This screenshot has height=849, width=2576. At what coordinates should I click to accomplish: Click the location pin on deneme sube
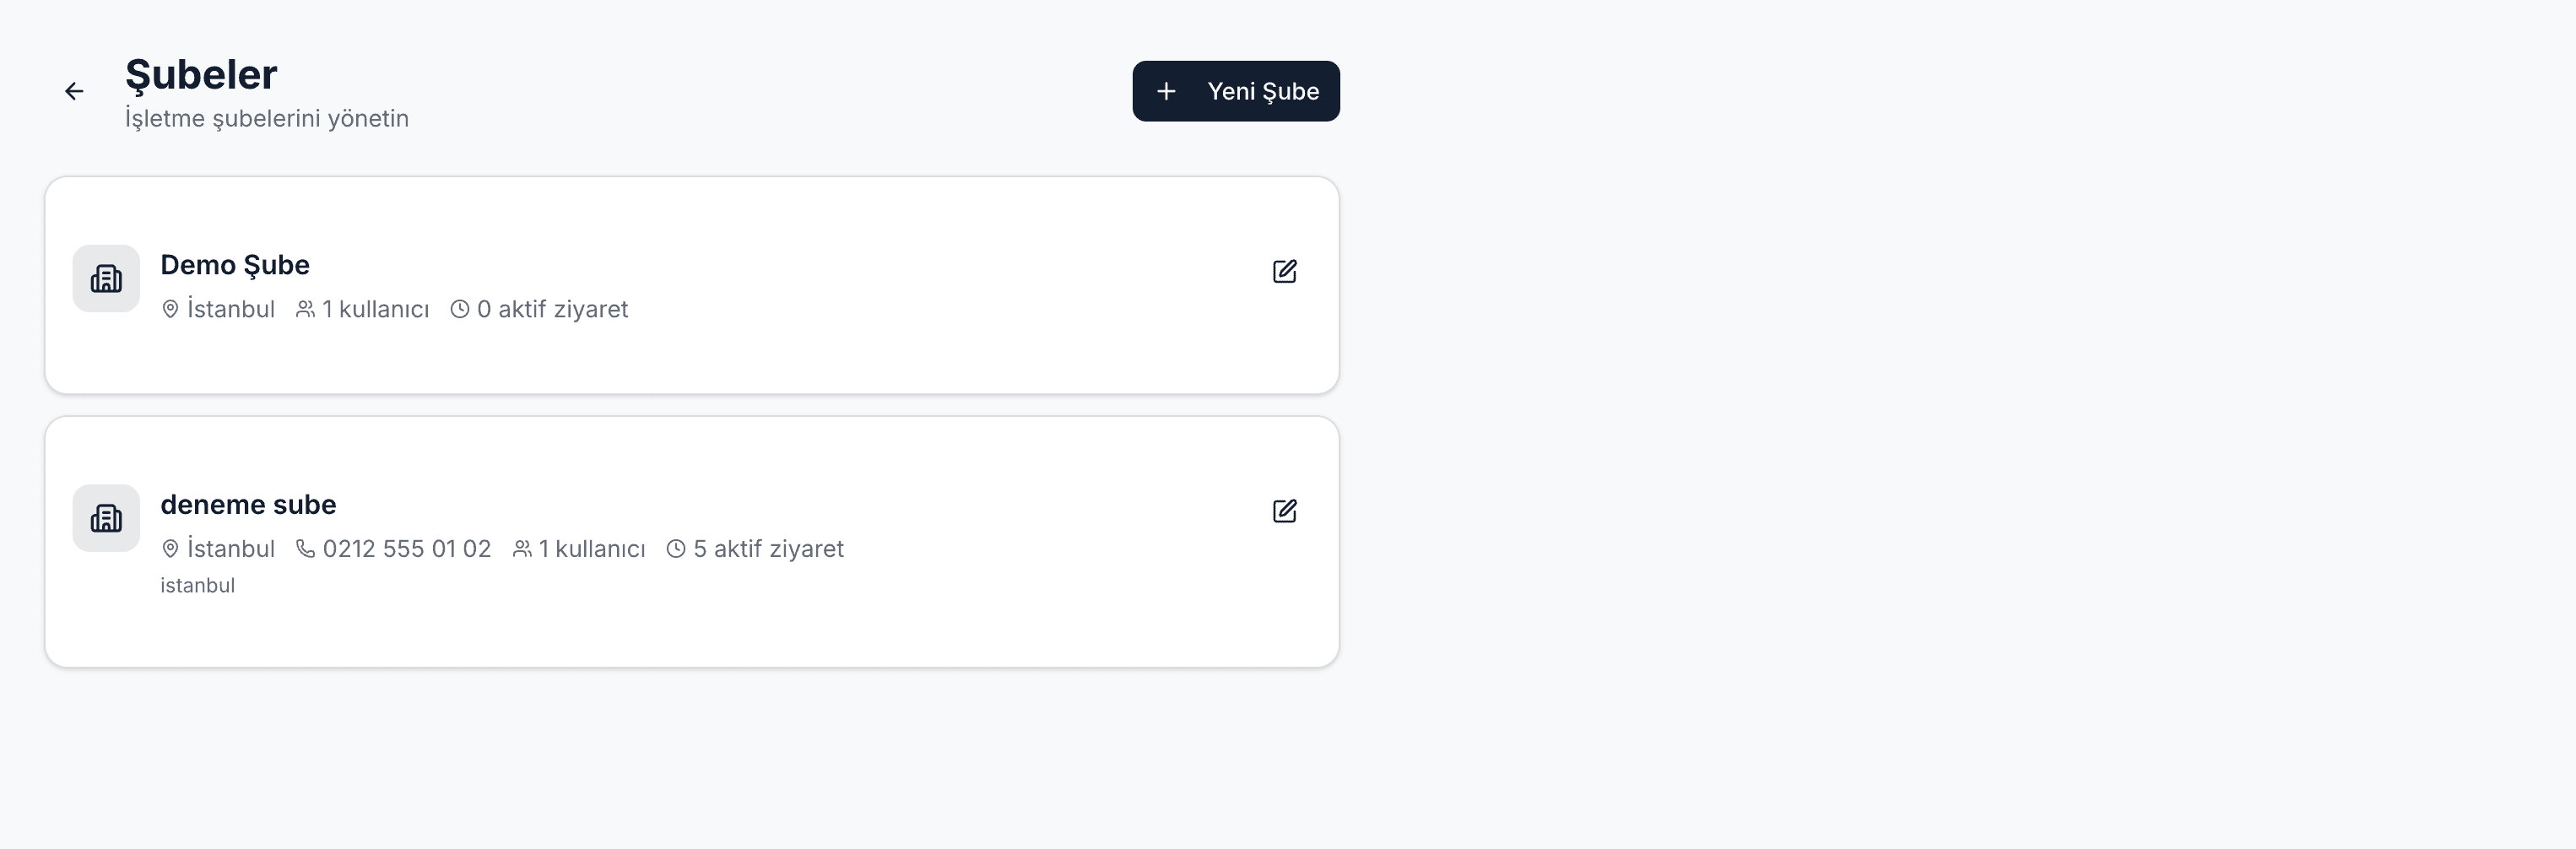point(170,549)
